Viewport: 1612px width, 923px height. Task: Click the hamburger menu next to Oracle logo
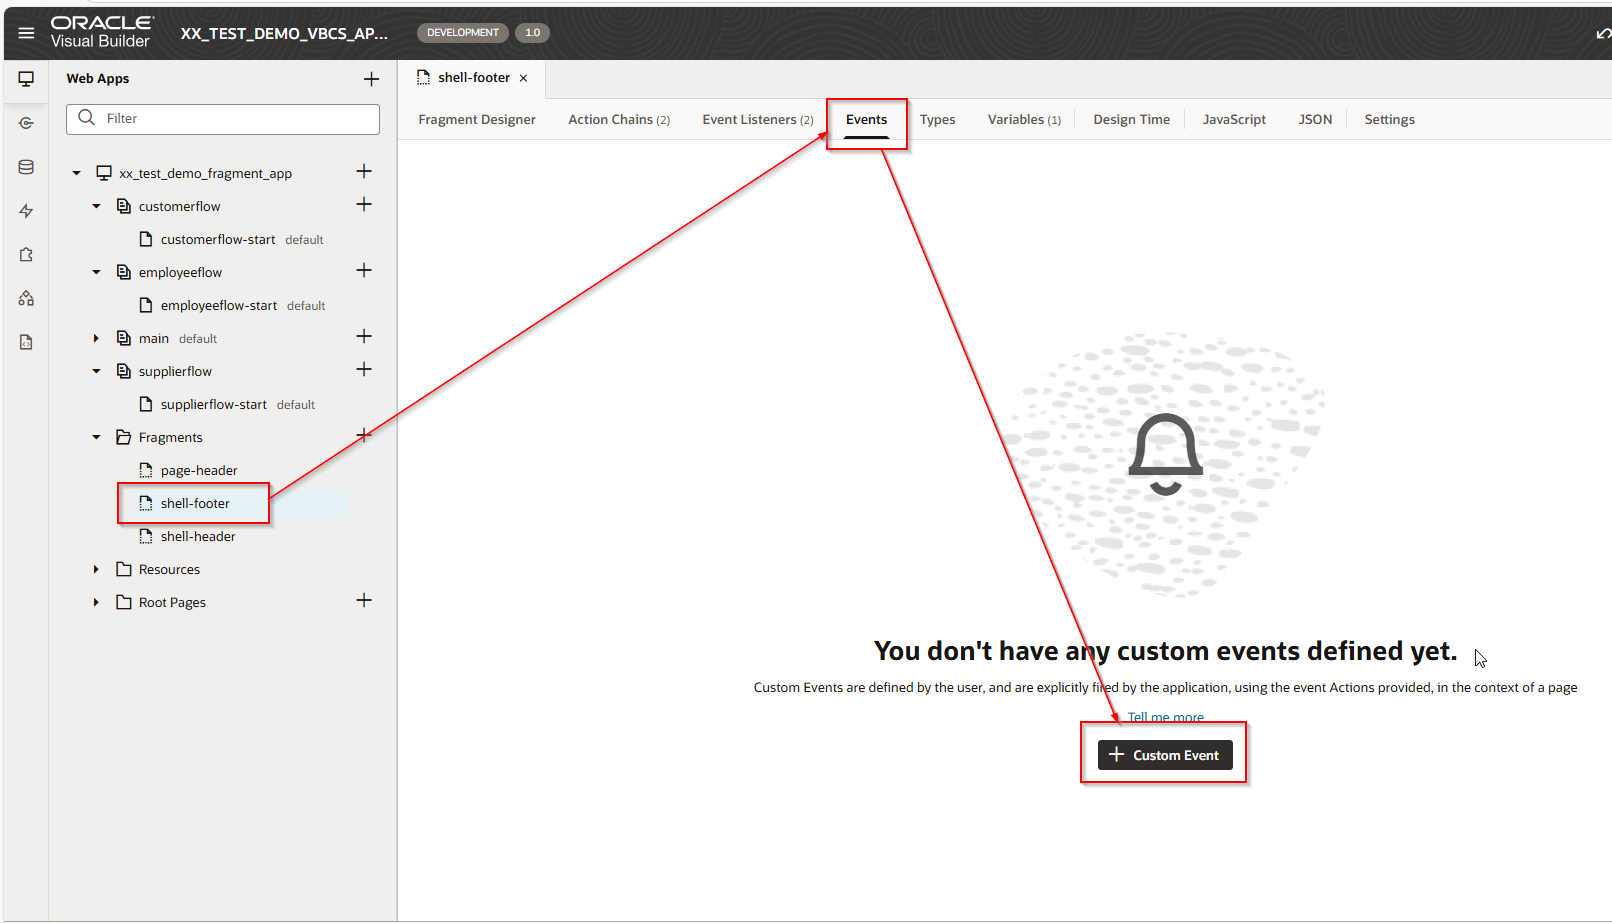26,31
